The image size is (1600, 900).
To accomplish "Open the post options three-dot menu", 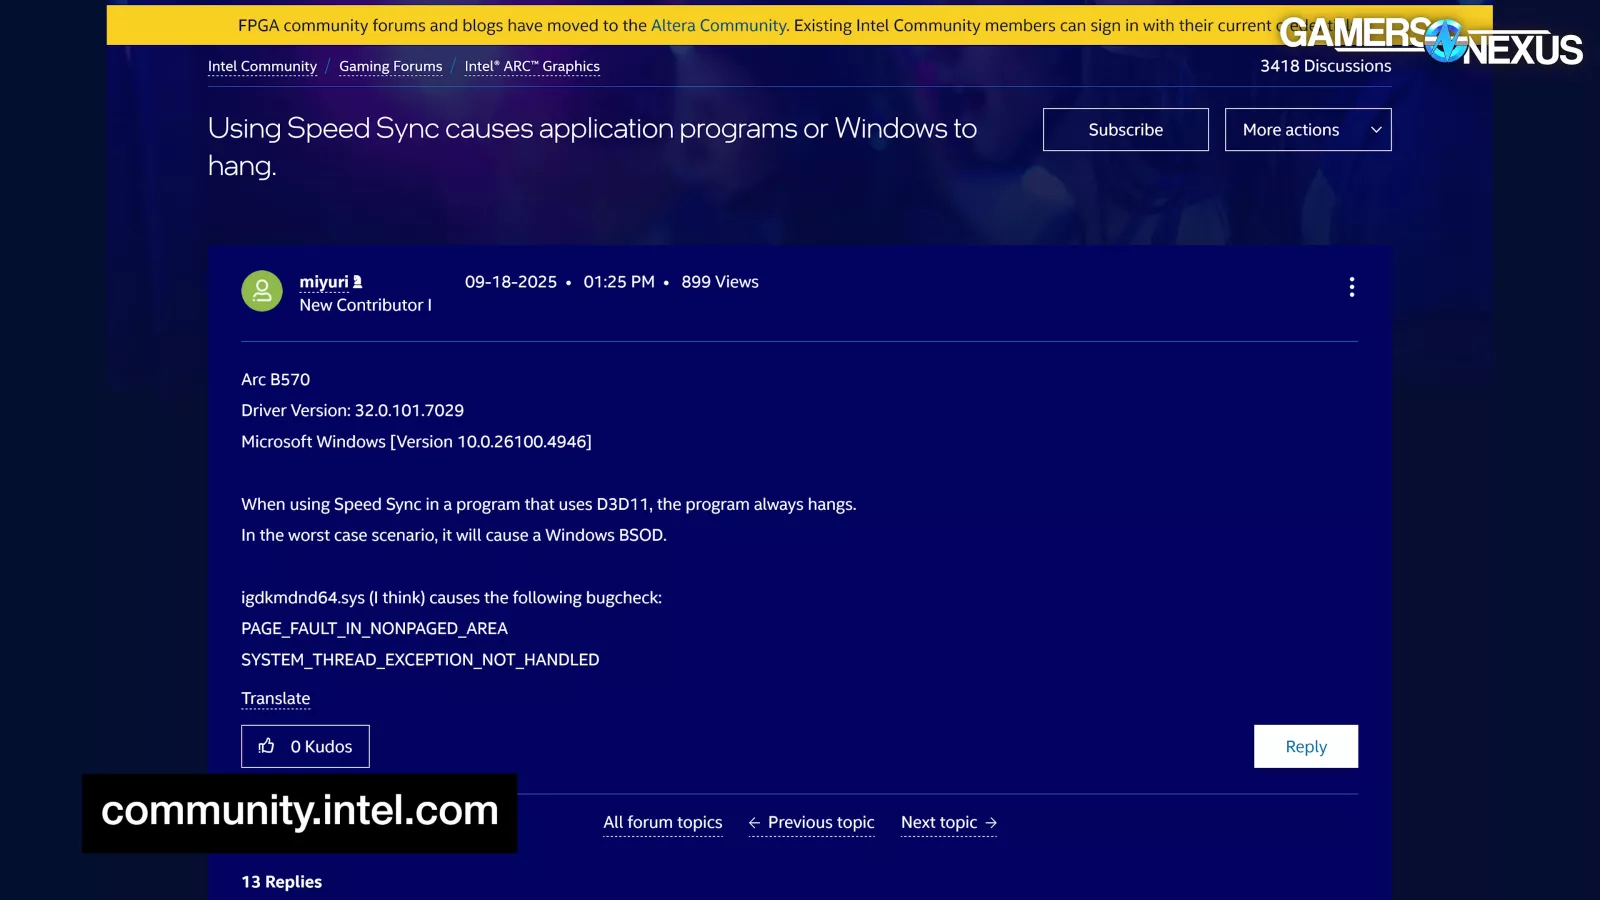I will coord(1351,288).
